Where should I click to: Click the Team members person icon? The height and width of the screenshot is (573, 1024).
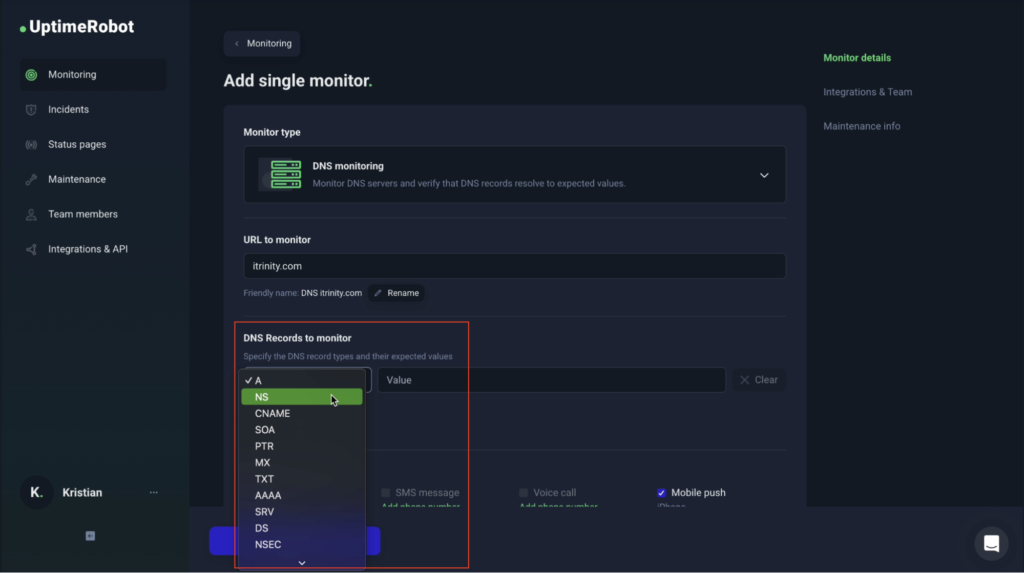tap(31, 214)
